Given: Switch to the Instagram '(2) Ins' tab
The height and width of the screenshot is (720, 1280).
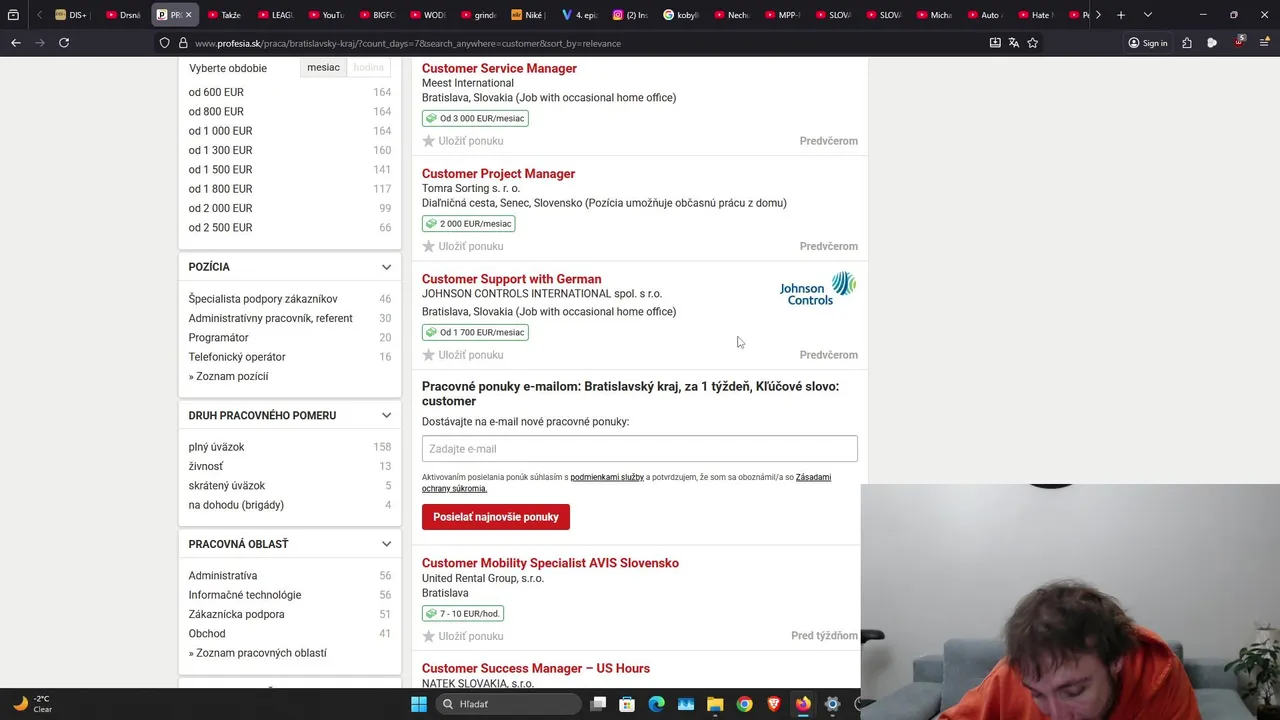Looking at the screenshot, I should click(630, 15).
